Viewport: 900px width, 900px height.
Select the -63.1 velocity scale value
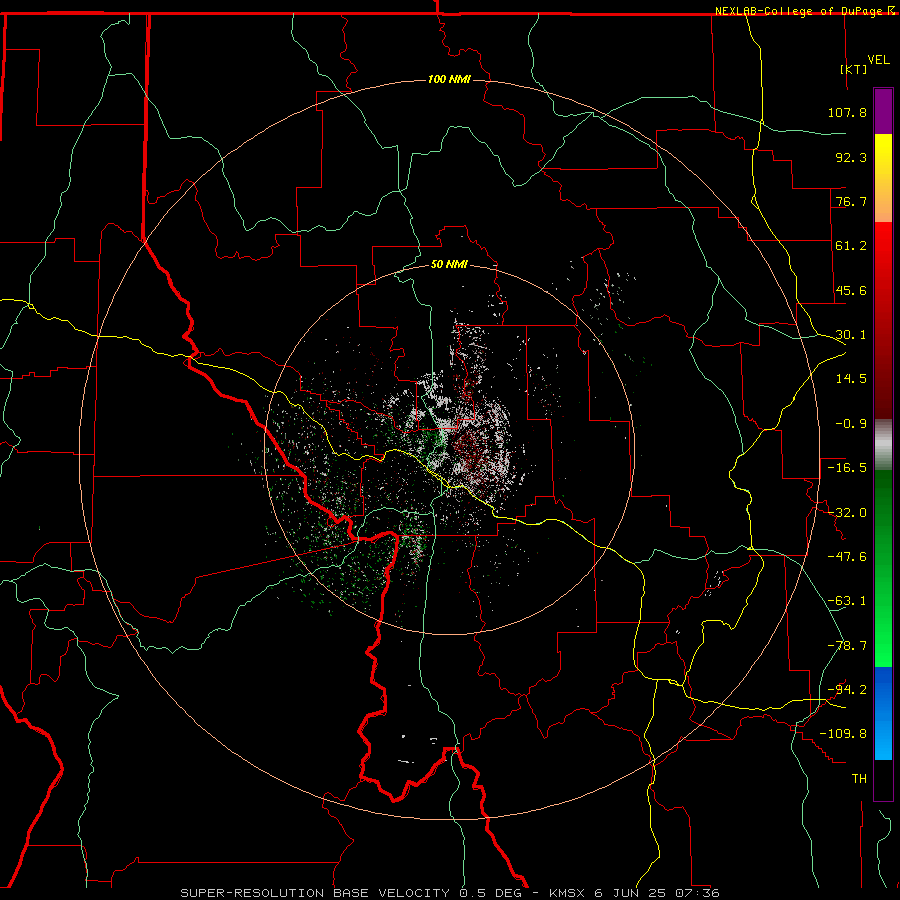click(847, 601)
